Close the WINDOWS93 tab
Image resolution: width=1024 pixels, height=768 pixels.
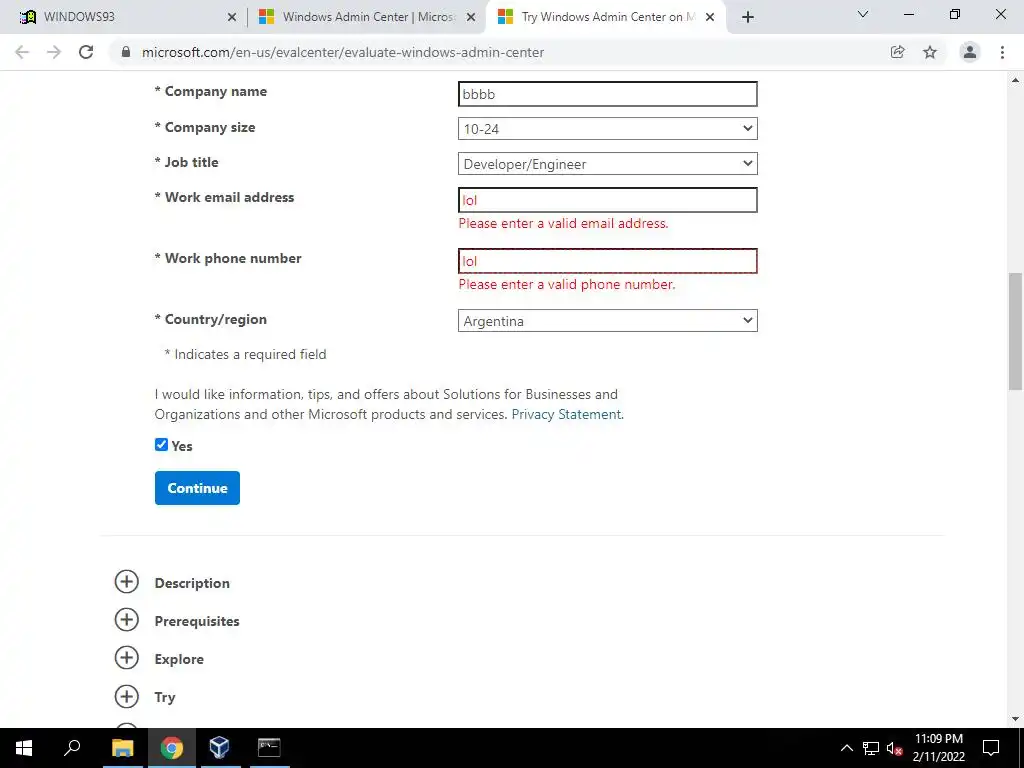[232, 17]
